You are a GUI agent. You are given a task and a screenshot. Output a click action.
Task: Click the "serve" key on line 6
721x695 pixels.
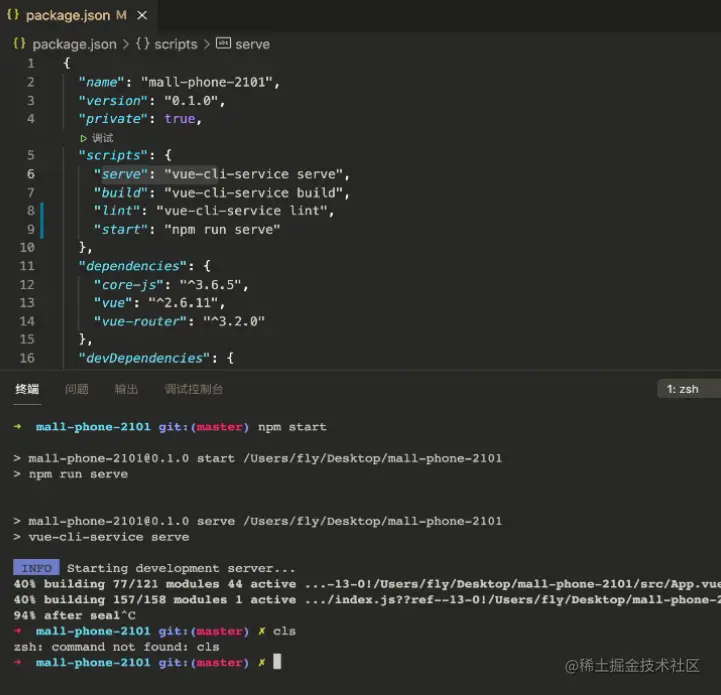point(121,174)
